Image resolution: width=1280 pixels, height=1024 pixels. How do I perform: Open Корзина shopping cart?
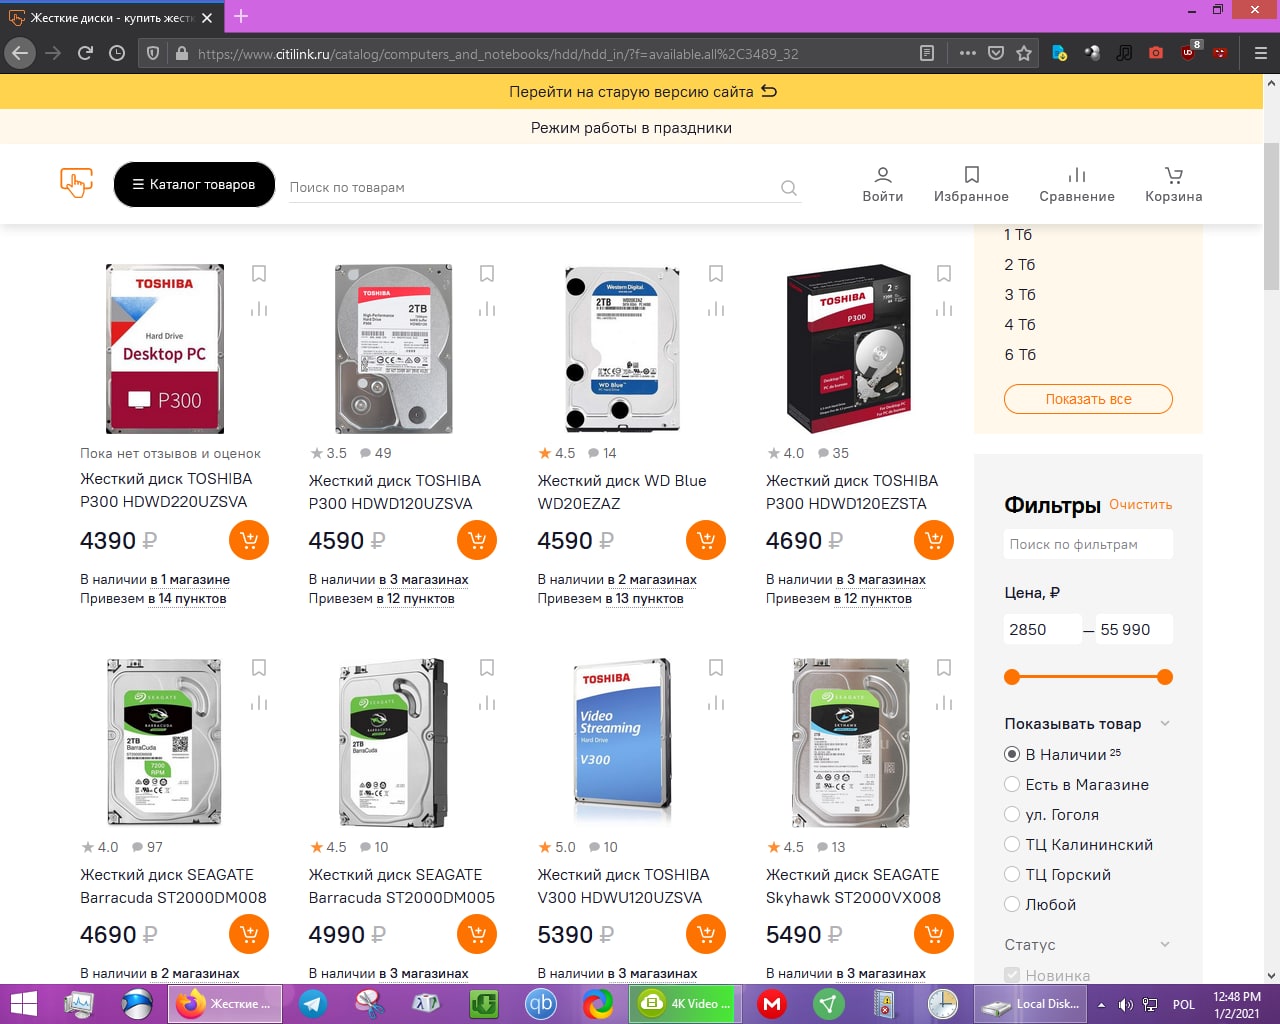pos(1174,185)
